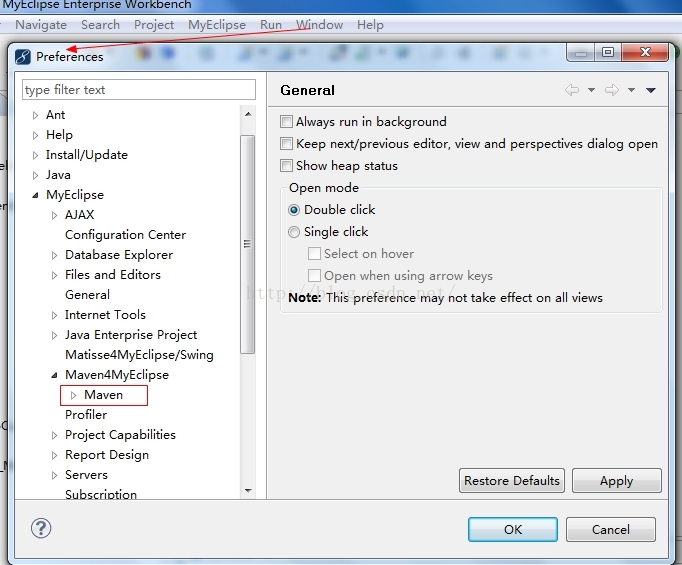Check Open when using arrow keys
Image resolution: width=682 pixels, height=565 pixels.
click(314, 276)
